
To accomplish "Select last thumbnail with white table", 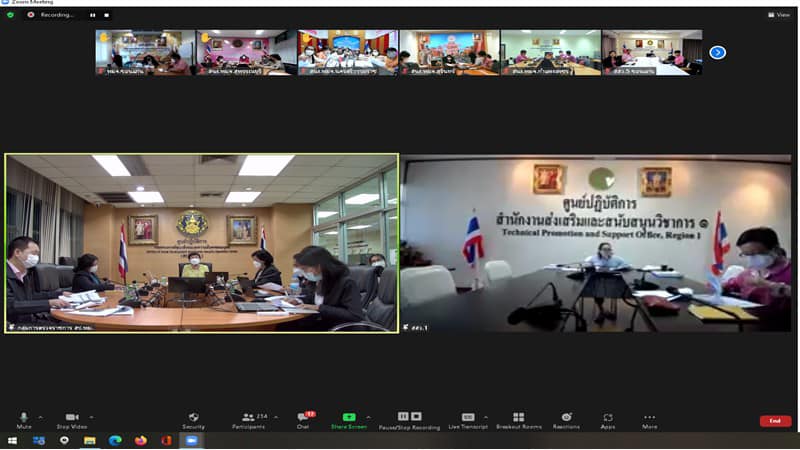I will (x=652, y=53).
